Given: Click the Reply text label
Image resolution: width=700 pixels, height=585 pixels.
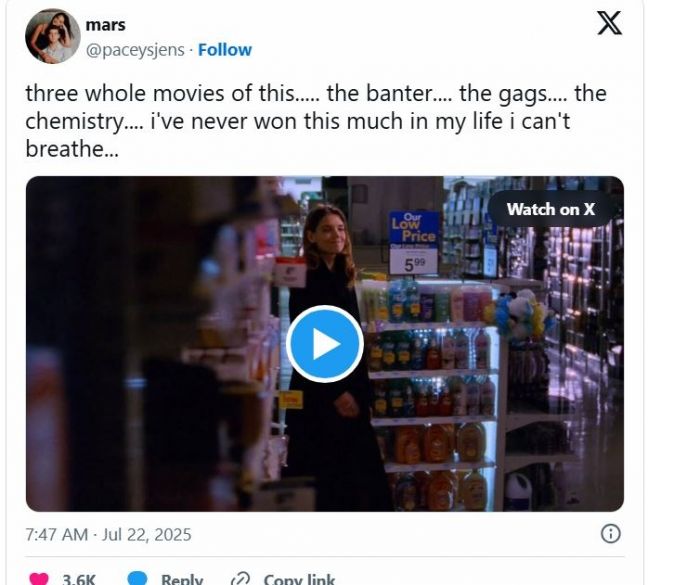Looking at the screenshot, I should (x=182, y=579).
